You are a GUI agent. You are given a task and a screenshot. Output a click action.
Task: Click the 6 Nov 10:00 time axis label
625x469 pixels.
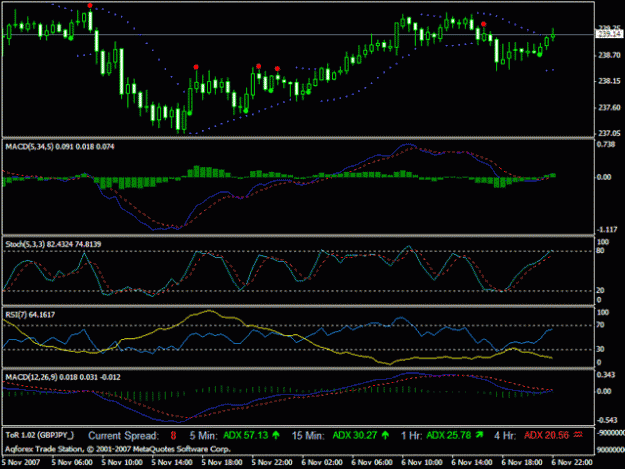click(x=422, y=462)
